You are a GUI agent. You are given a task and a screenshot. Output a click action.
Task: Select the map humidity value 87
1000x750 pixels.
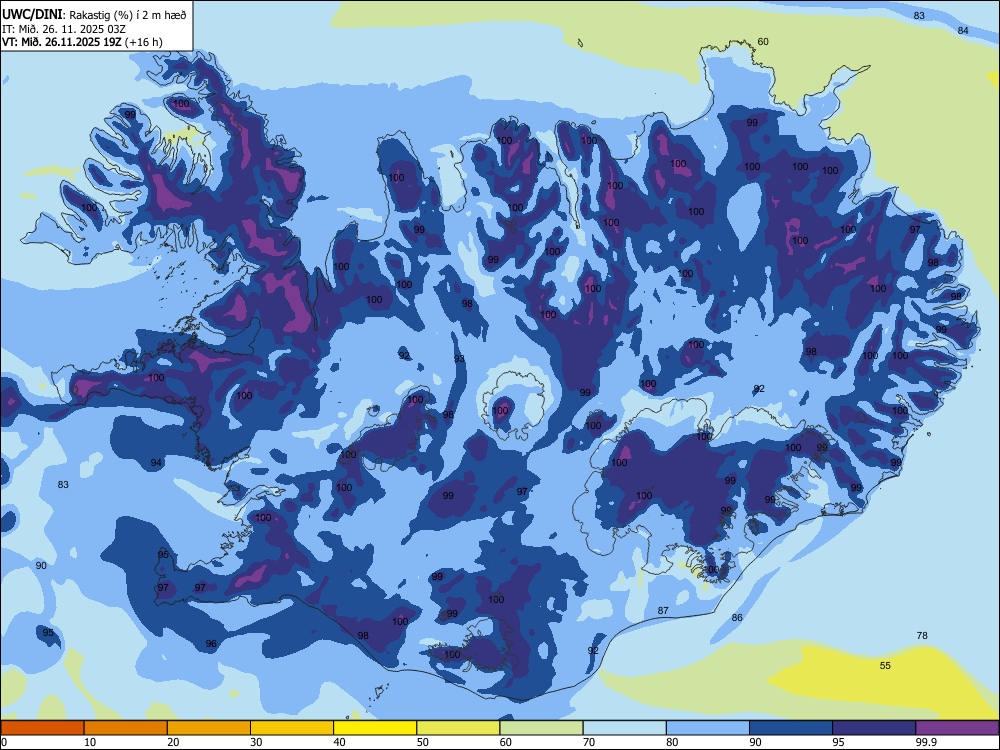point(663,611)
